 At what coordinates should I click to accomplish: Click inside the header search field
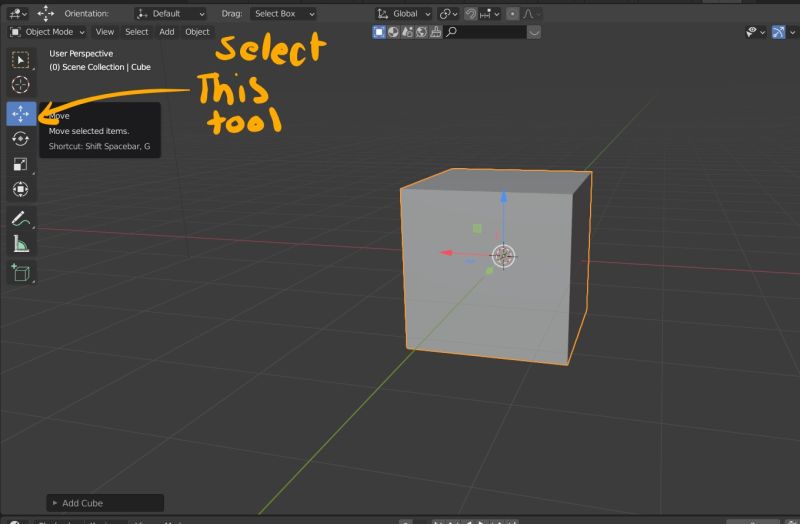(x=485, y=32)
